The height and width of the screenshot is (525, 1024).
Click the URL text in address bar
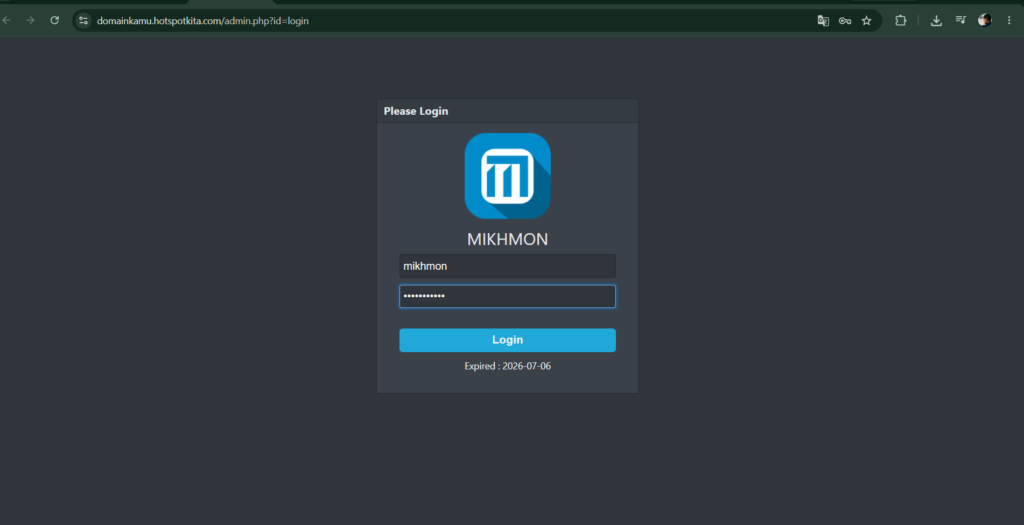pos(203,21)
